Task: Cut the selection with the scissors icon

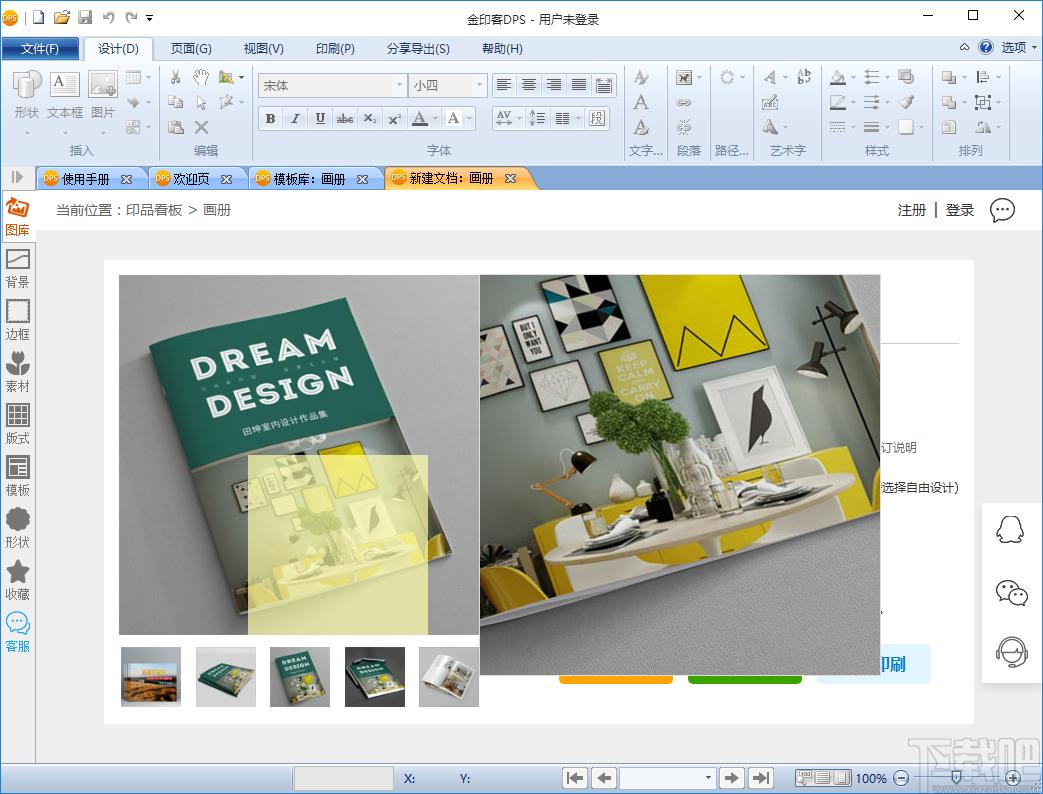Action: (176, 77)
